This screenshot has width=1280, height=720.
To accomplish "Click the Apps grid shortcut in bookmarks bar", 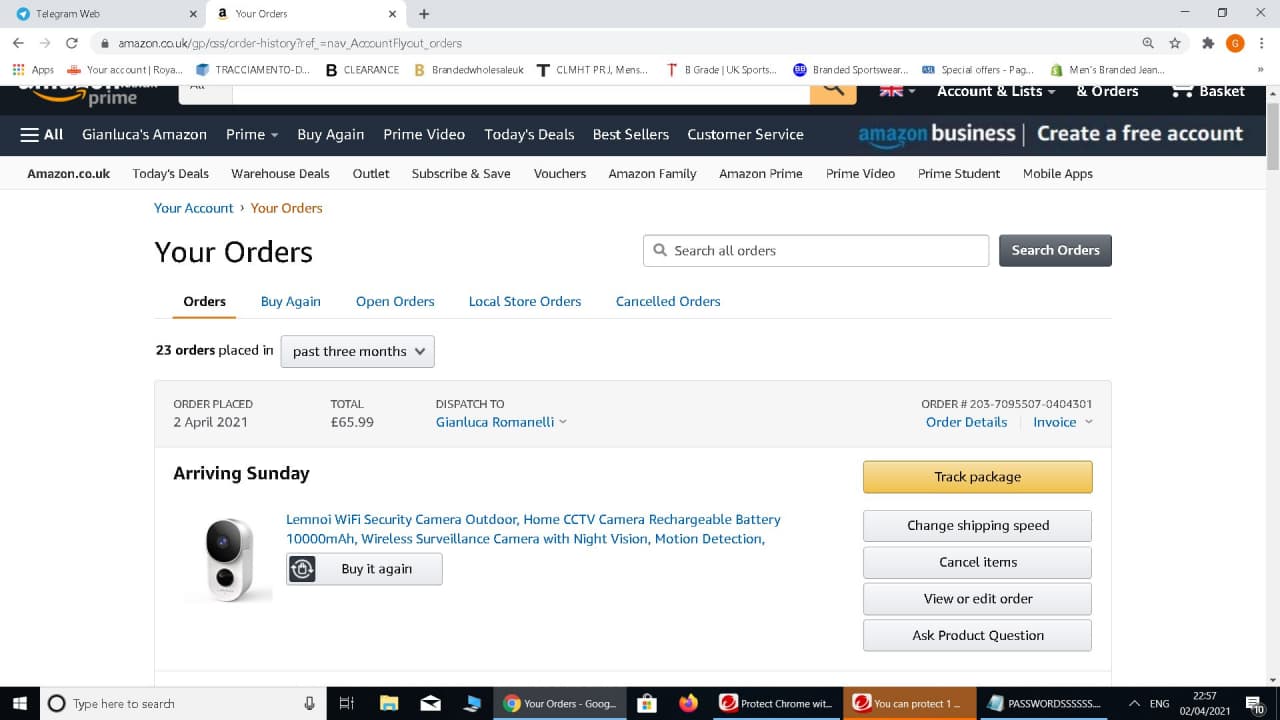I will 33,70.
